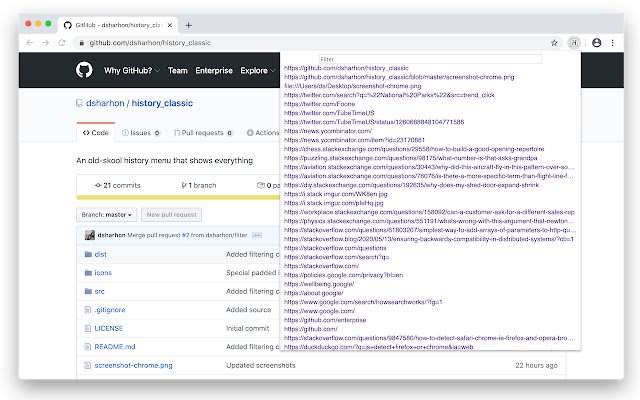The width and height of the screenshot is (640, 400).
Task: Open the stackoverflow.blog history entry
Action: [x=429, y=239]
